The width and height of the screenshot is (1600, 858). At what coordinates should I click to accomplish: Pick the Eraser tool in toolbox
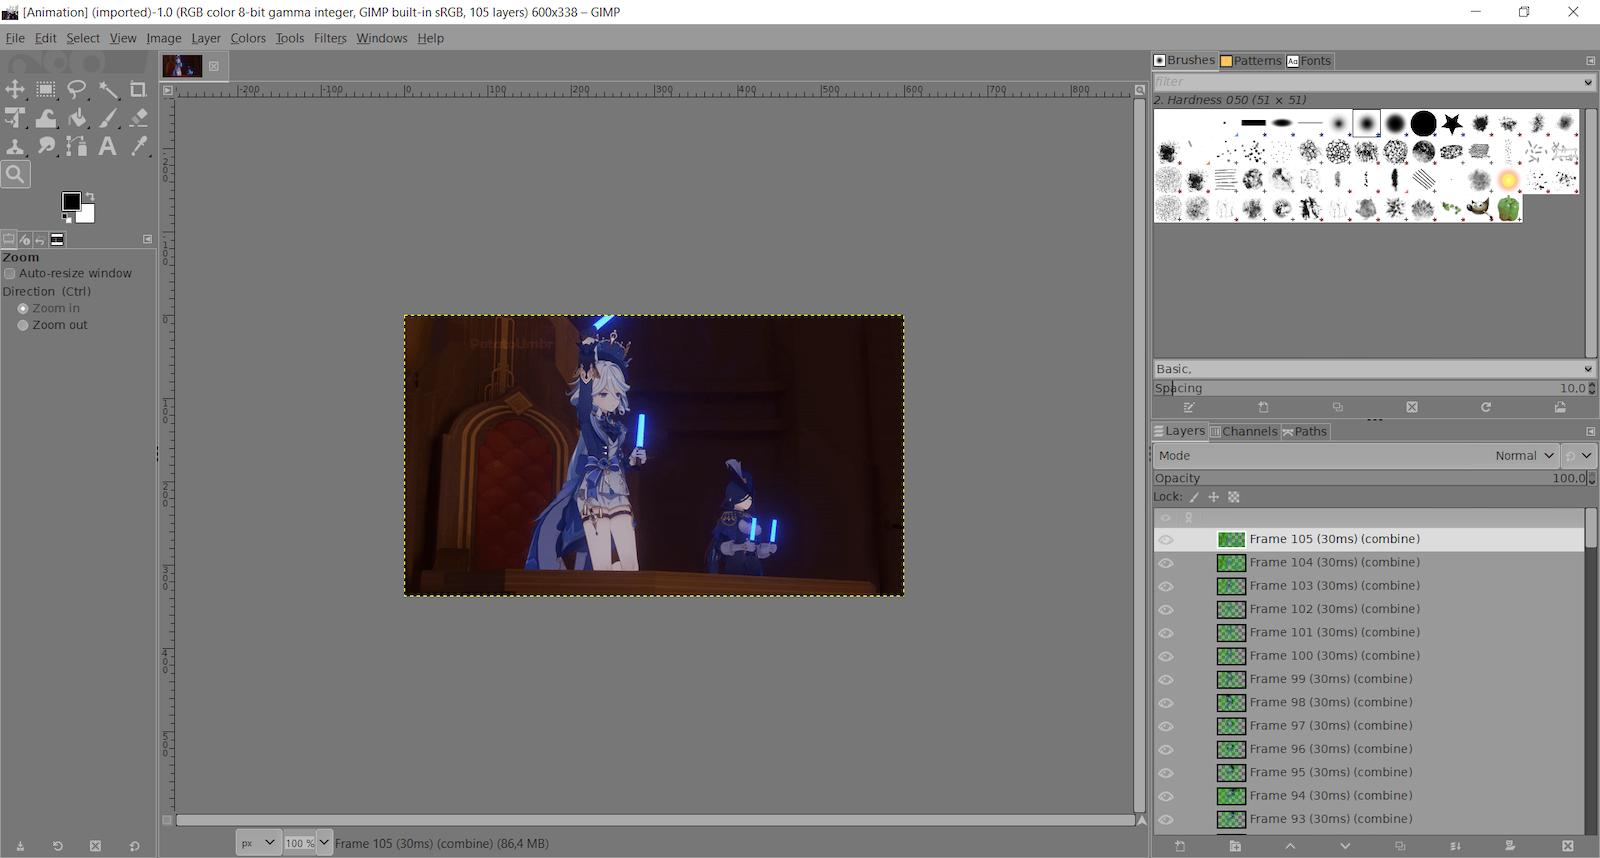click(x=139, y=118)
